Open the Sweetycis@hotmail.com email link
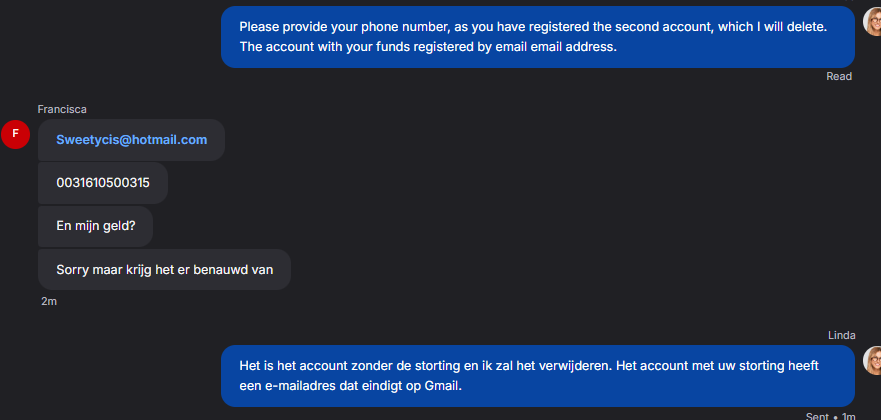The width and height of the screenshot is (881, 420). coord(131,140)
